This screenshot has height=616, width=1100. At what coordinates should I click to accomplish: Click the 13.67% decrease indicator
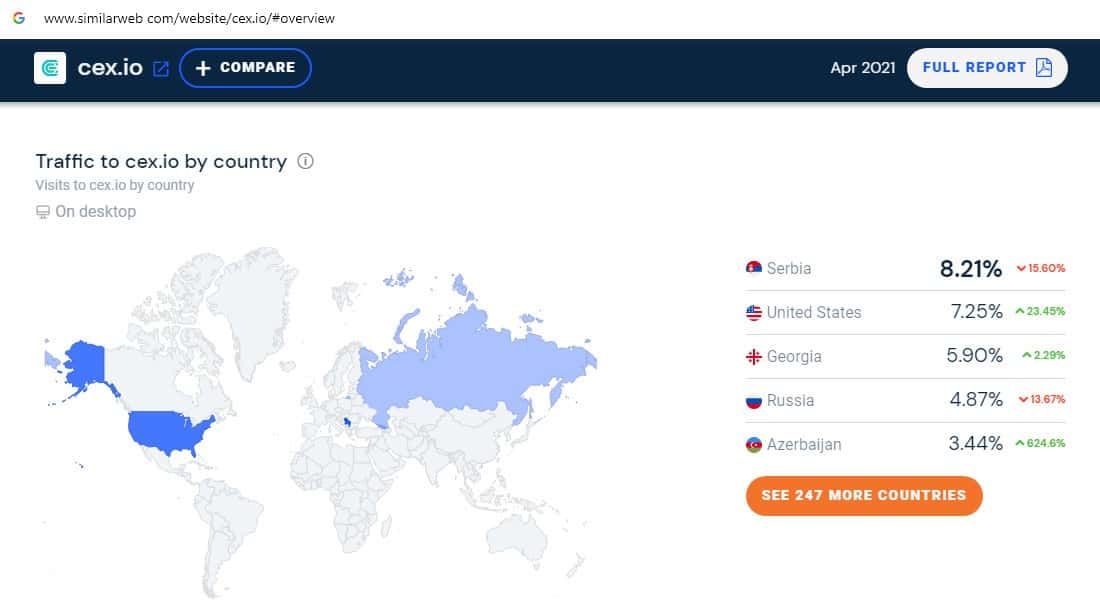point(1042,399)
